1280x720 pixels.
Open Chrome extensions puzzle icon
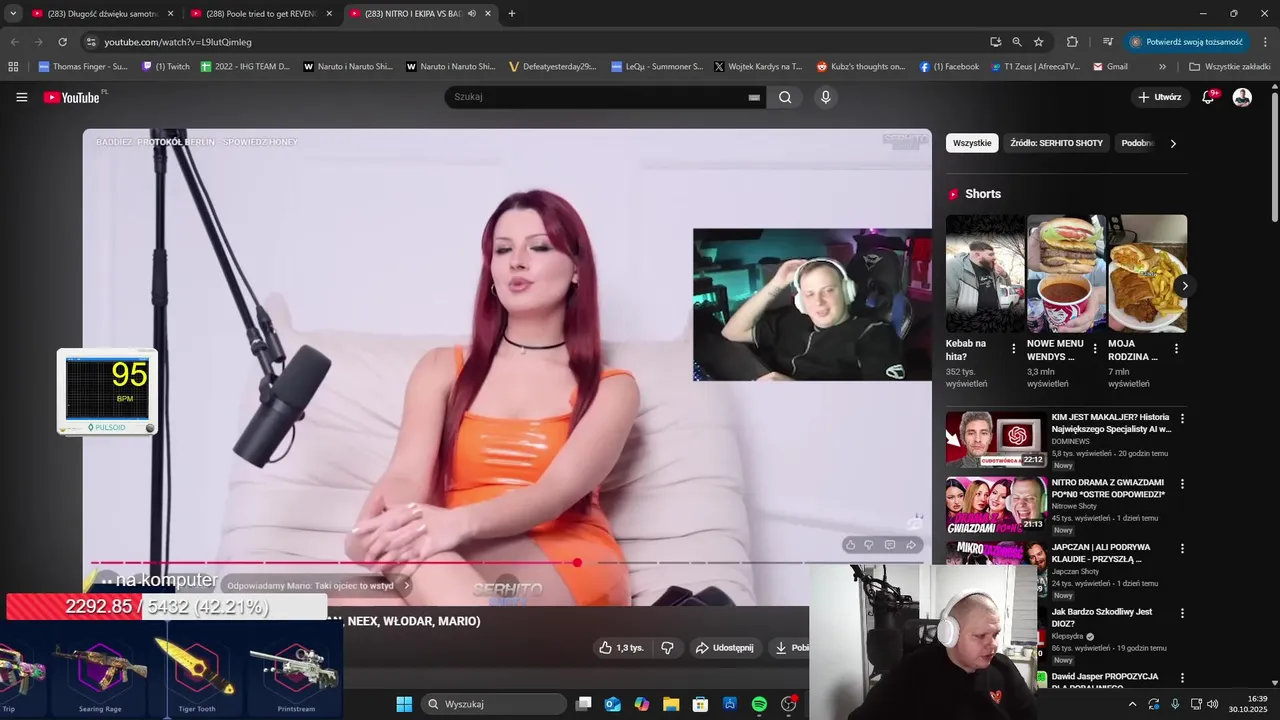click(x=1072, y=42)
